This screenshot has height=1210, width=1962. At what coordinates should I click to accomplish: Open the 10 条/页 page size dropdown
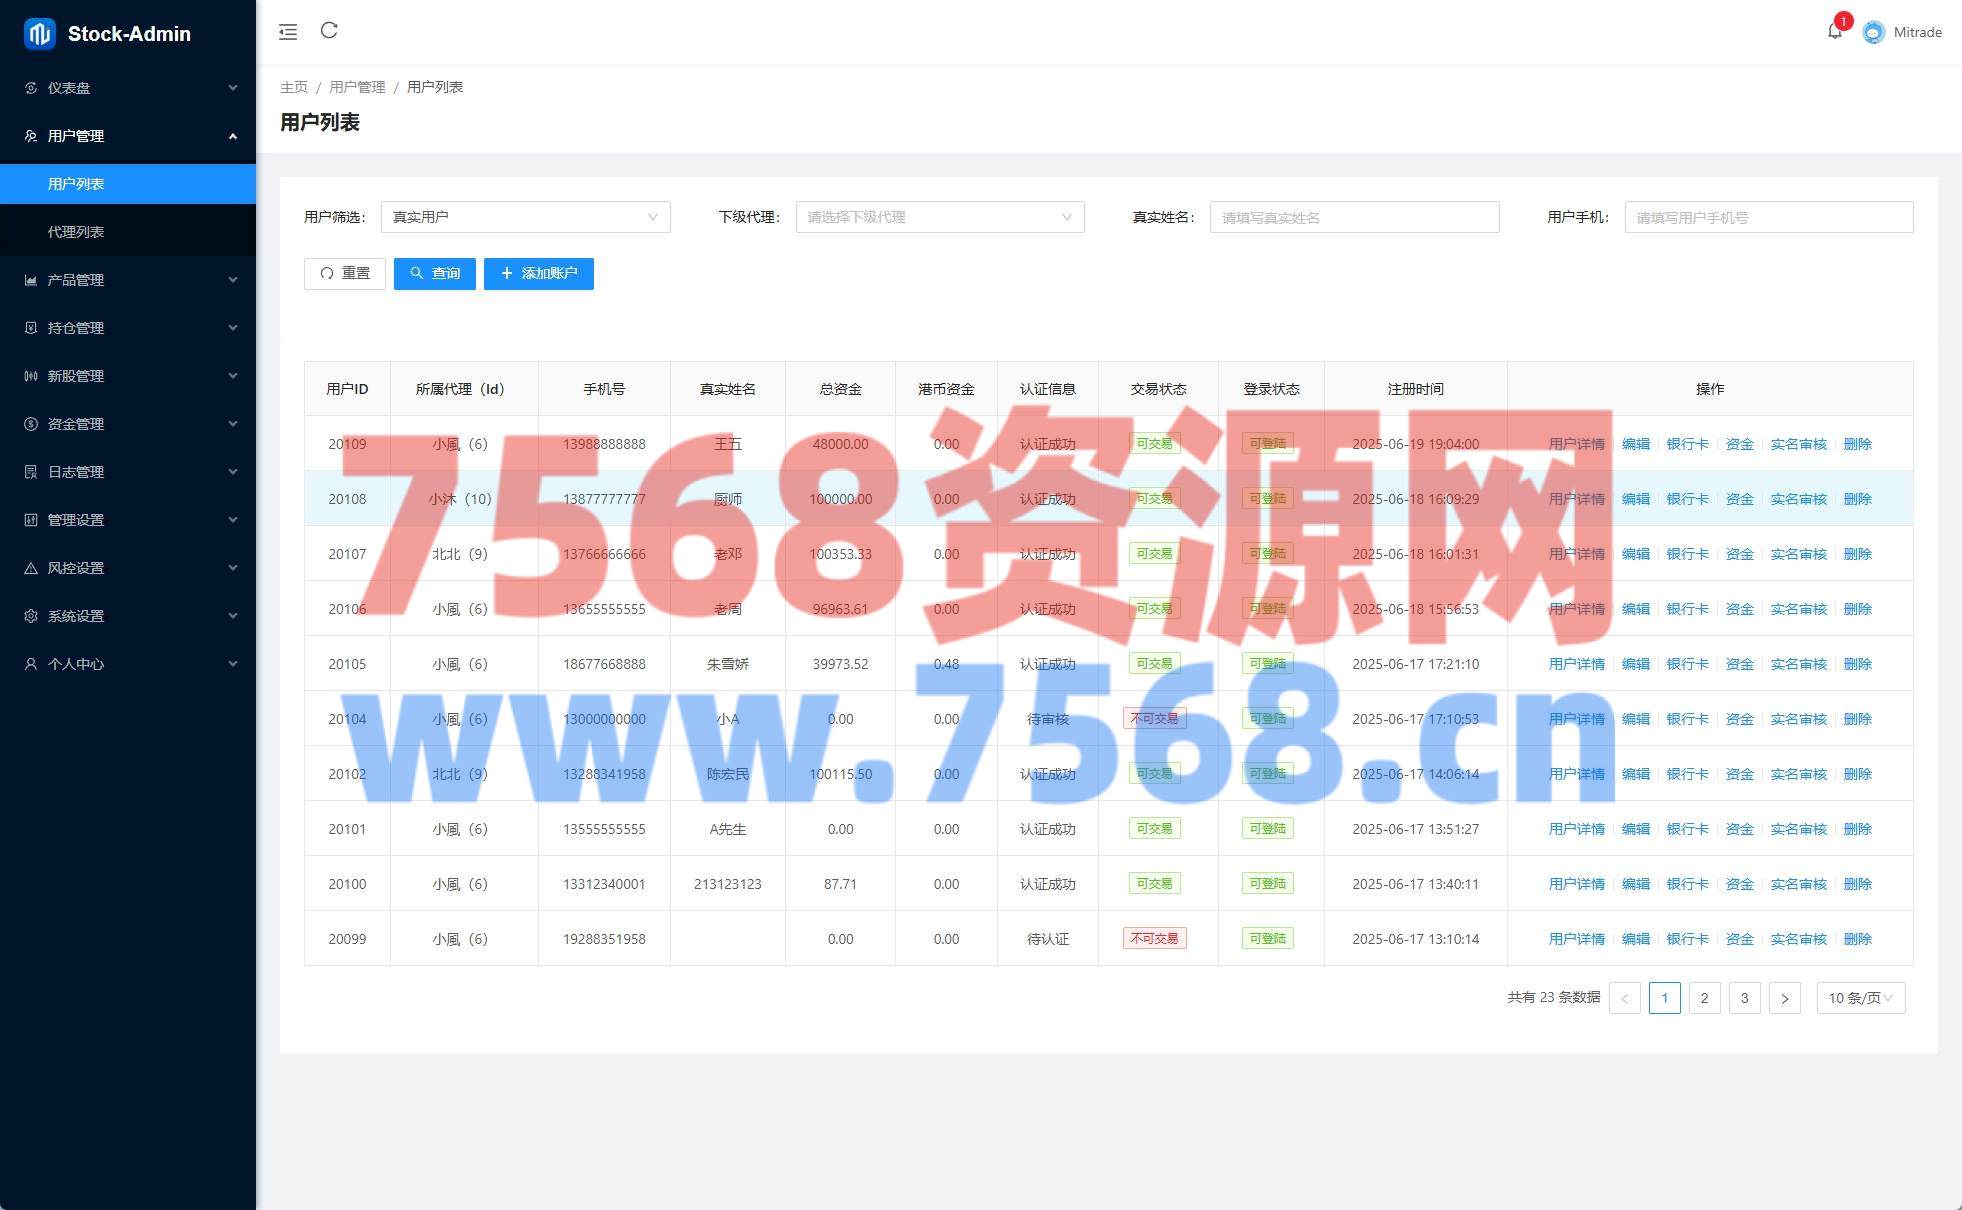point(1860,998)
